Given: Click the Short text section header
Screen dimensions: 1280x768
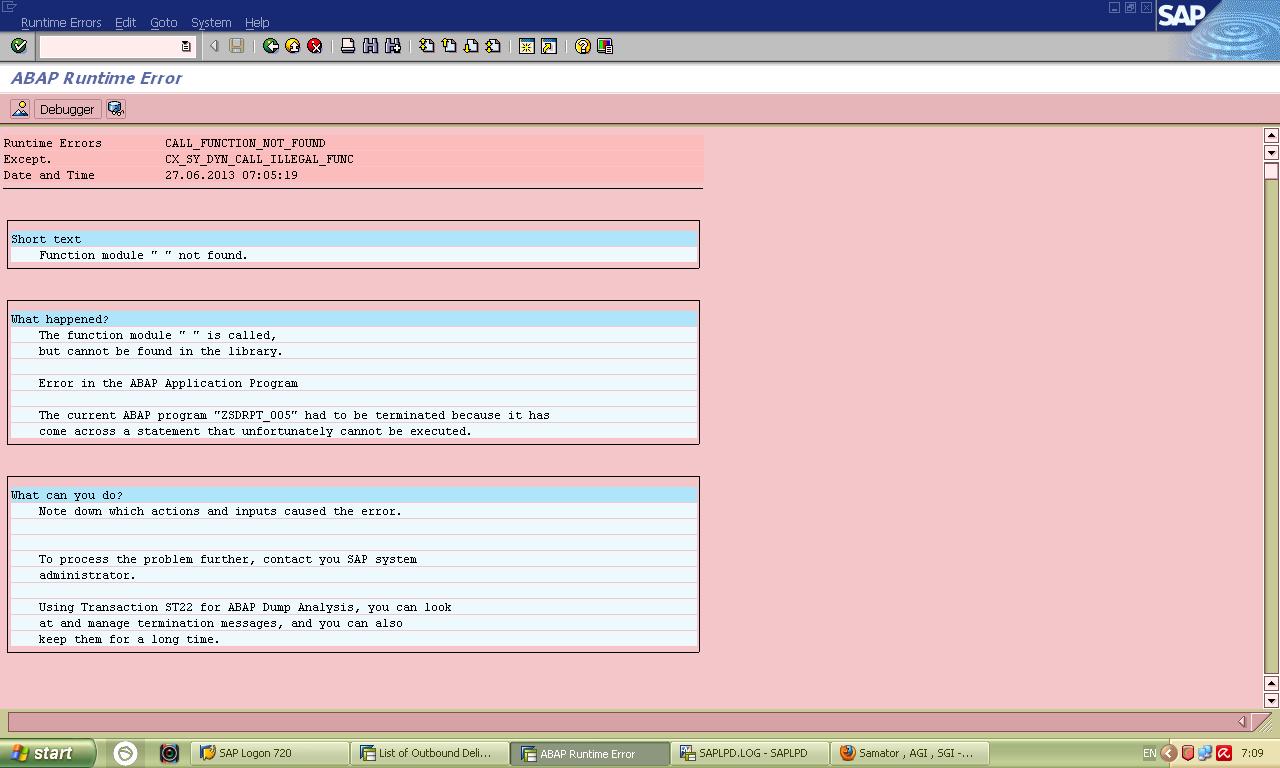Looking at the screenshot, I should (x=353, y=239).
